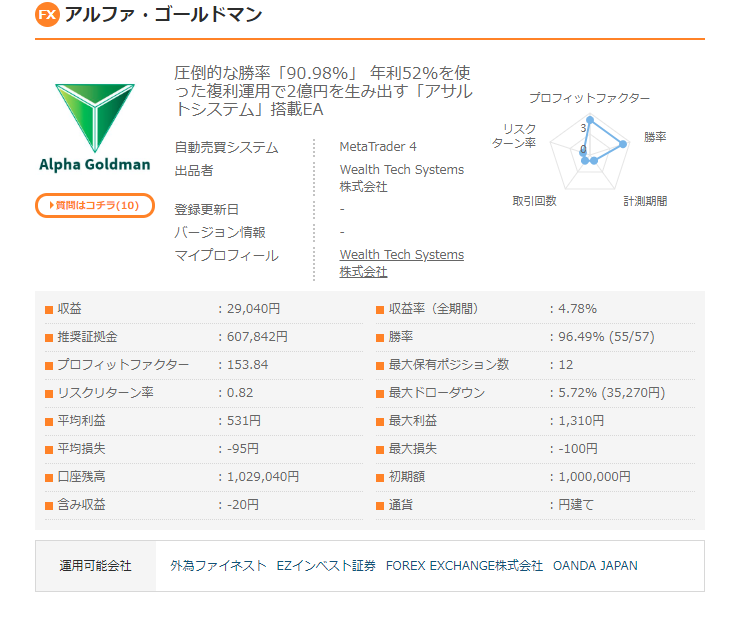This screenshot has height=624, width=729.
Task: Click the radar chart 計測期間 axis label
Action: click(645, 201)
